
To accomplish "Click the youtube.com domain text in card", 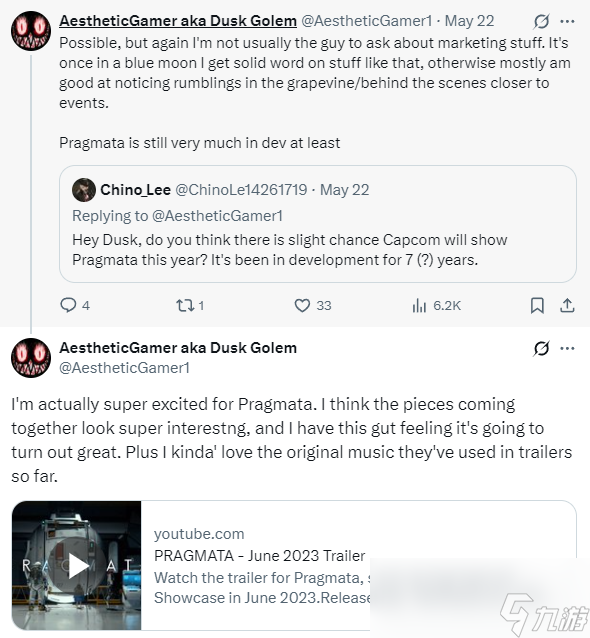I will point(199,534).
